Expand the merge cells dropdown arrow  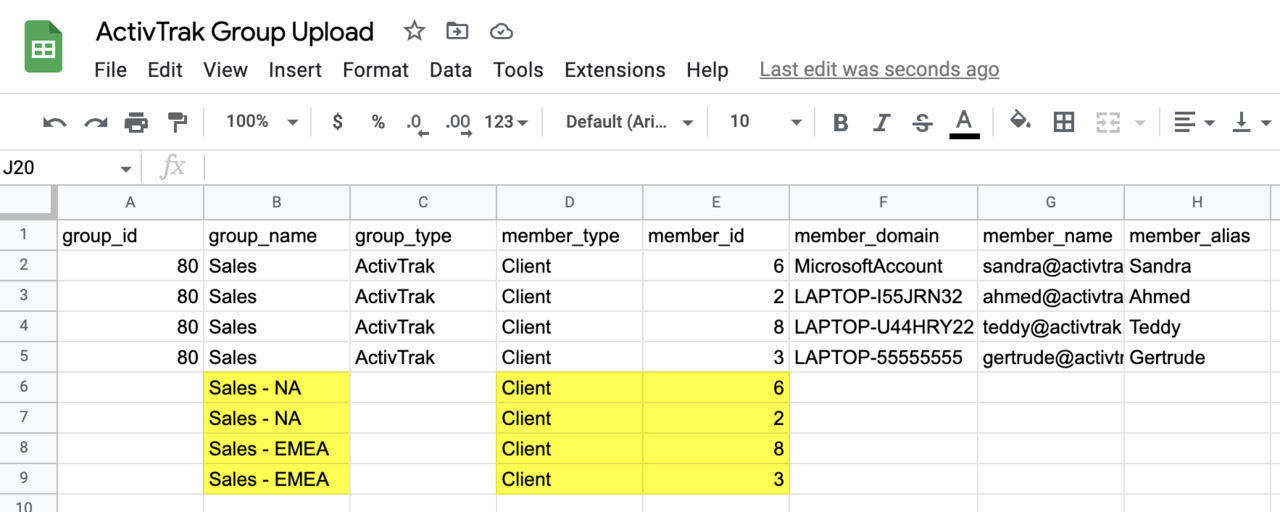tap(1140, 122)
